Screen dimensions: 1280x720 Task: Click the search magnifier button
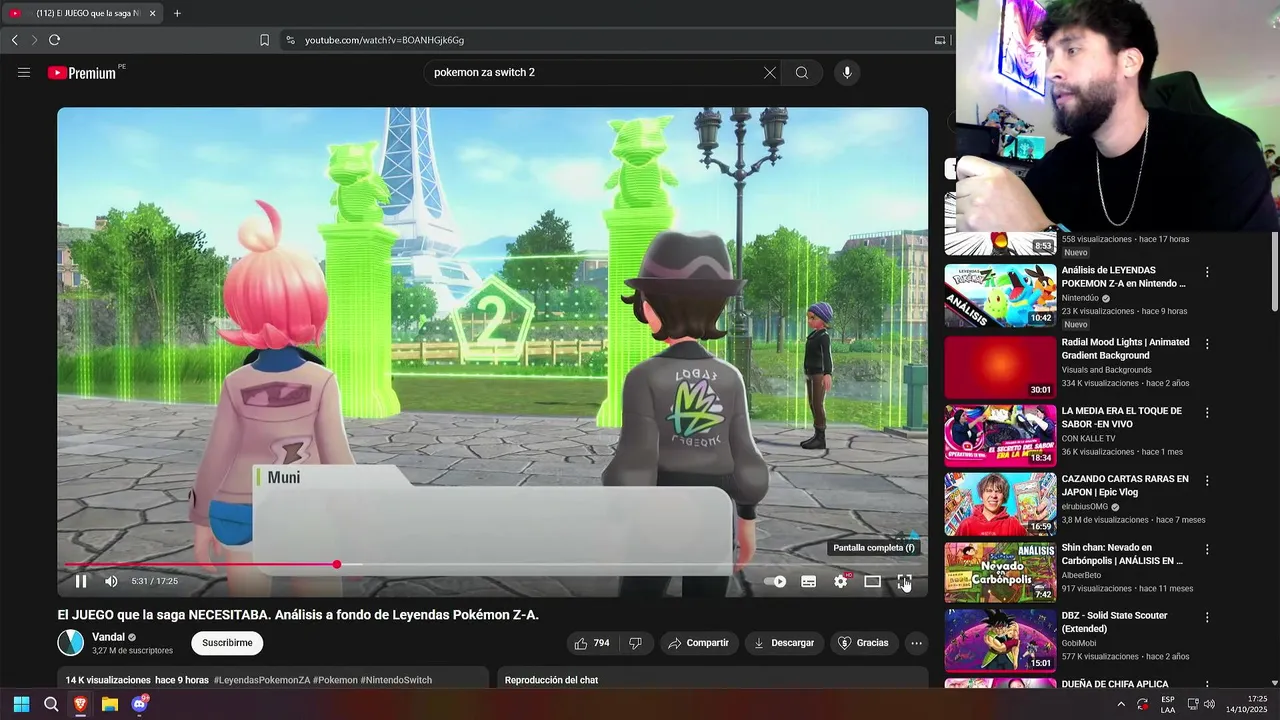coord(802,72)
